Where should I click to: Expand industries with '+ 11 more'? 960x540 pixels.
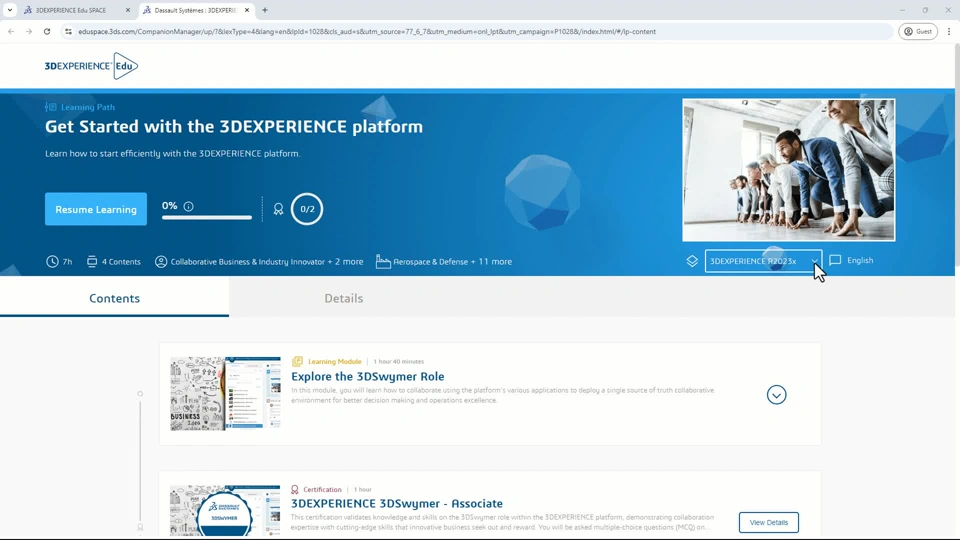[x=492, y=261]
